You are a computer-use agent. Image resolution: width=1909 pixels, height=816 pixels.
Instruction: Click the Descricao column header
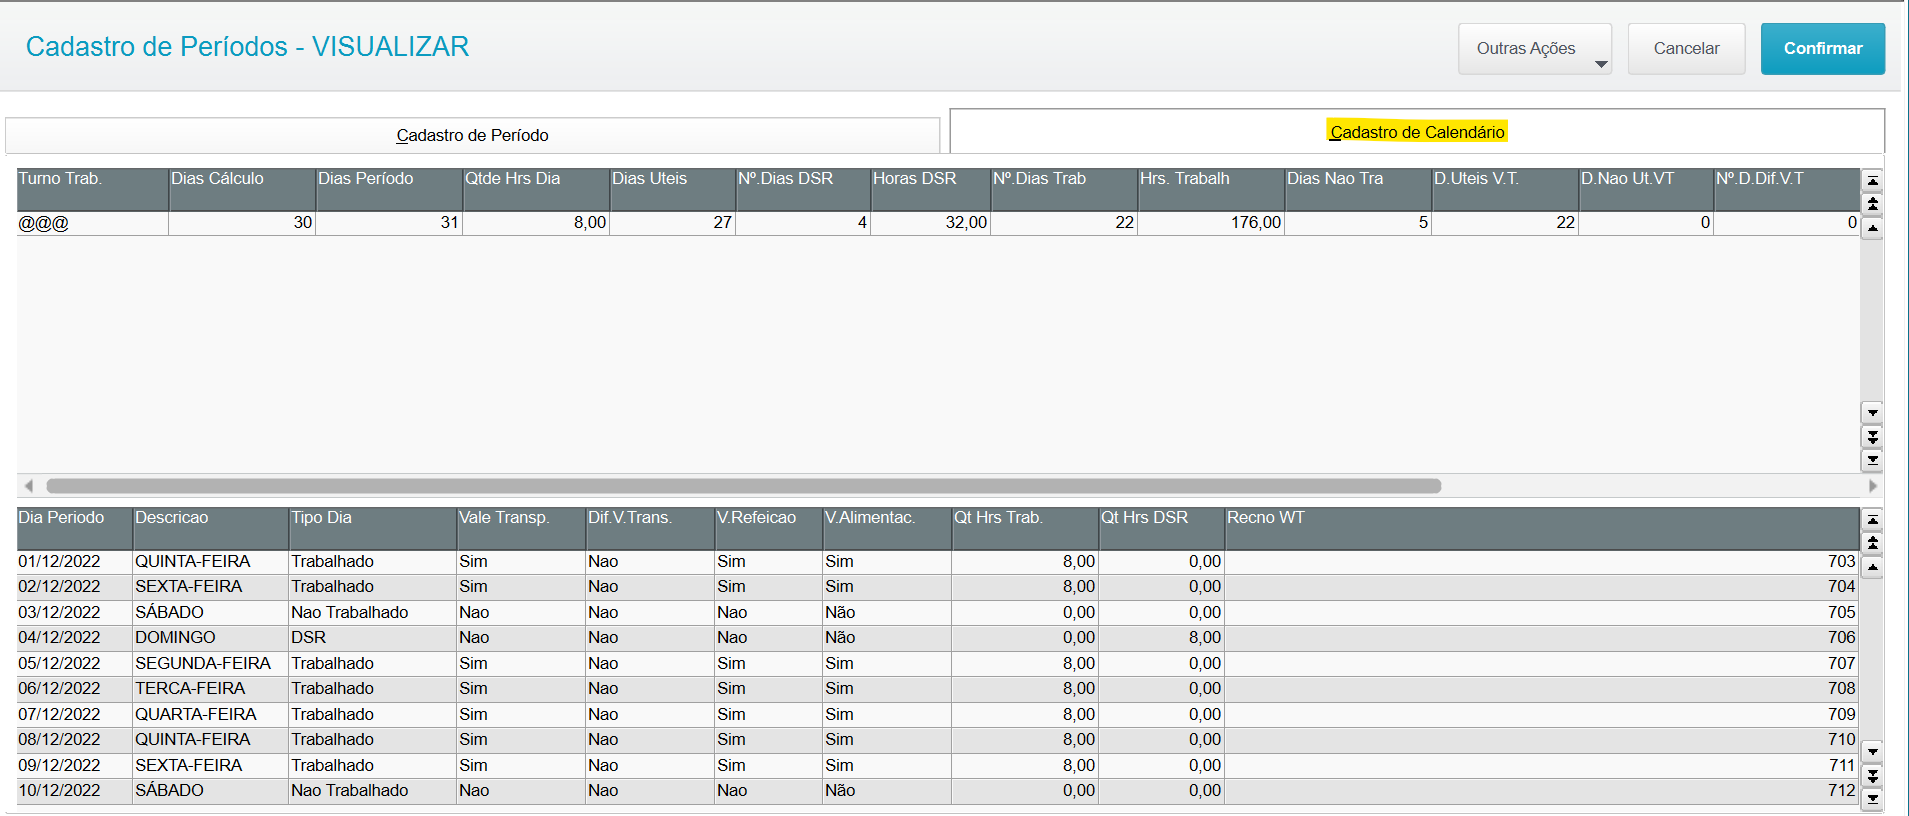point(212,528)
